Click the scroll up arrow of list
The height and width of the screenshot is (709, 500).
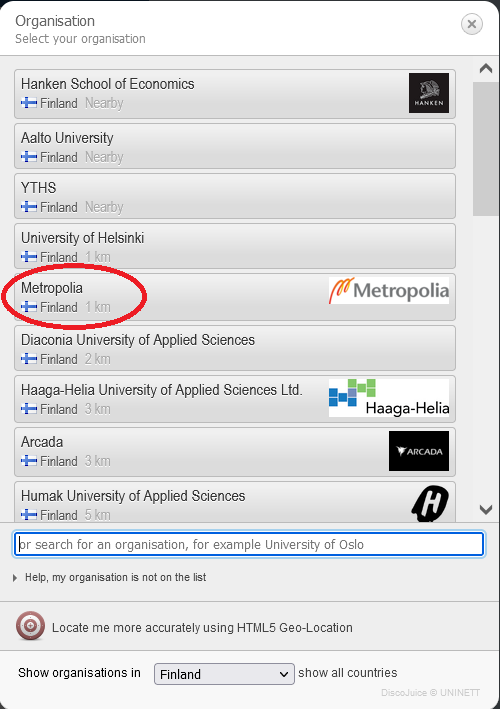(x=486, y=68)
